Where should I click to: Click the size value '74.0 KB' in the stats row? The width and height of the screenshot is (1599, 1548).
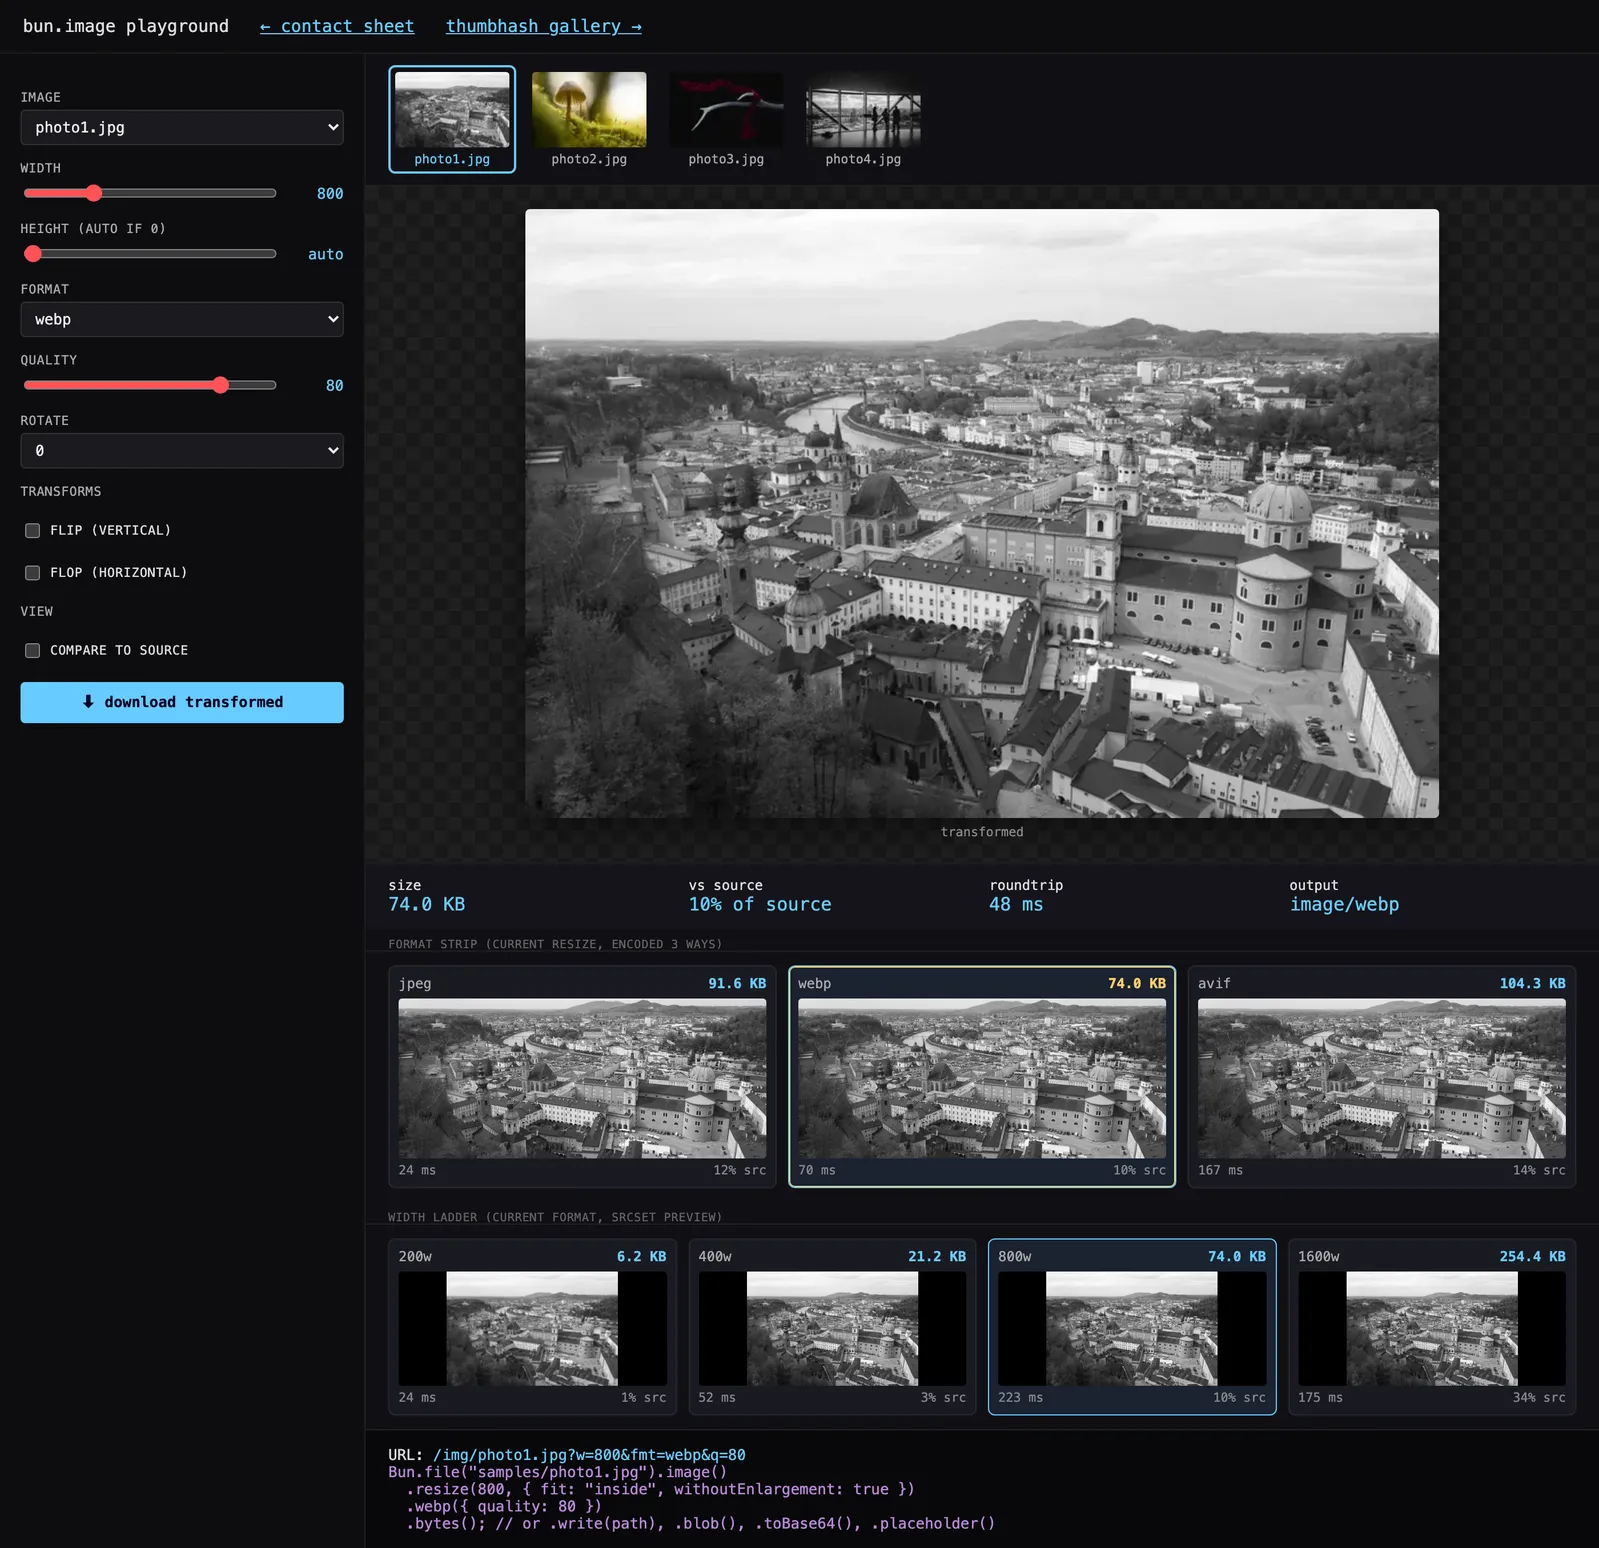pyautogui.click(x=427, y=904)
